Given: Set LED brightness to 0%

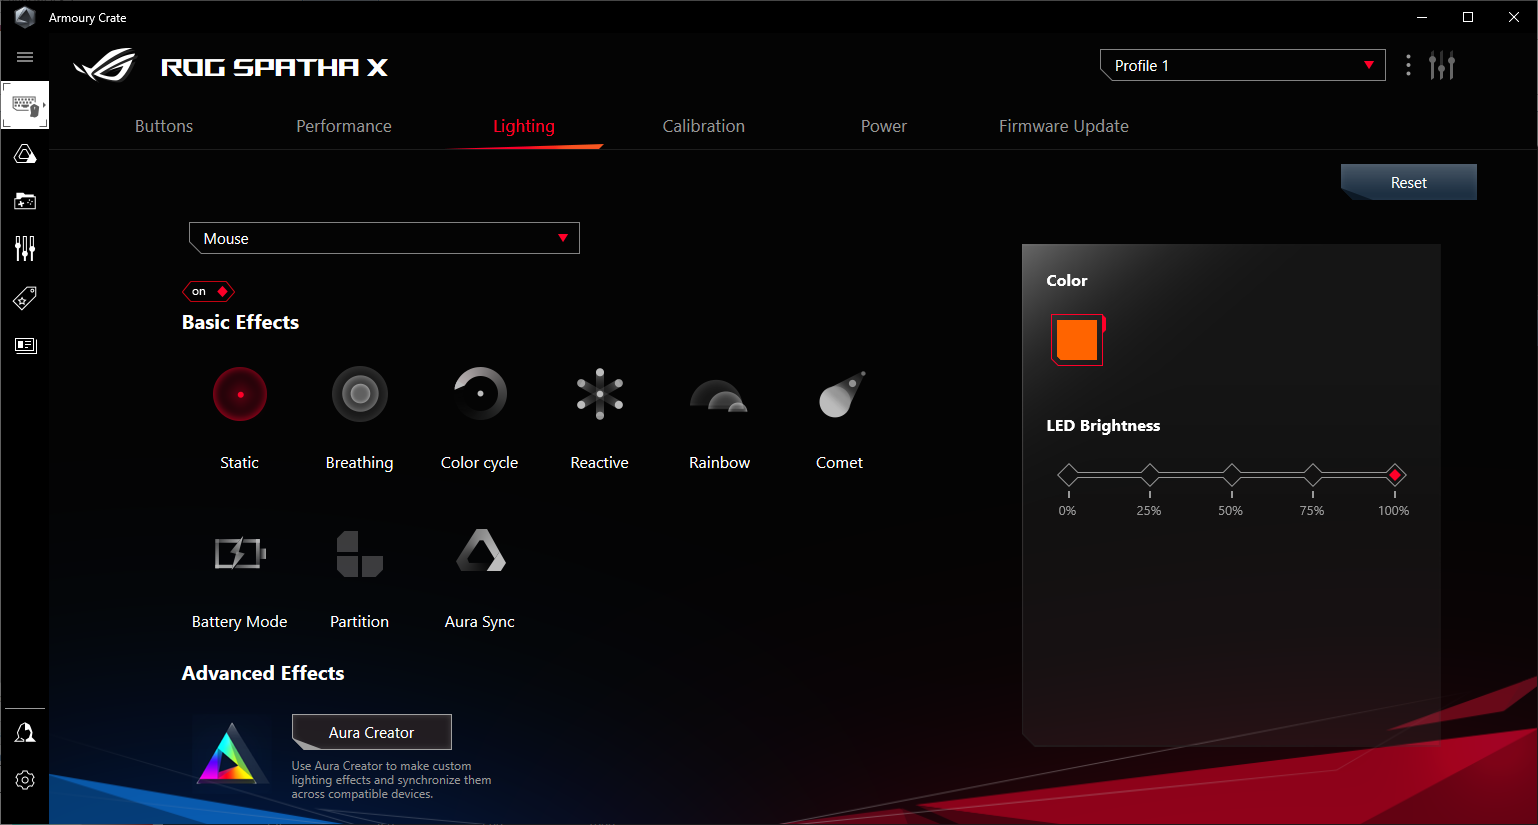Looking at the screenshot, I should point(1068,475).
